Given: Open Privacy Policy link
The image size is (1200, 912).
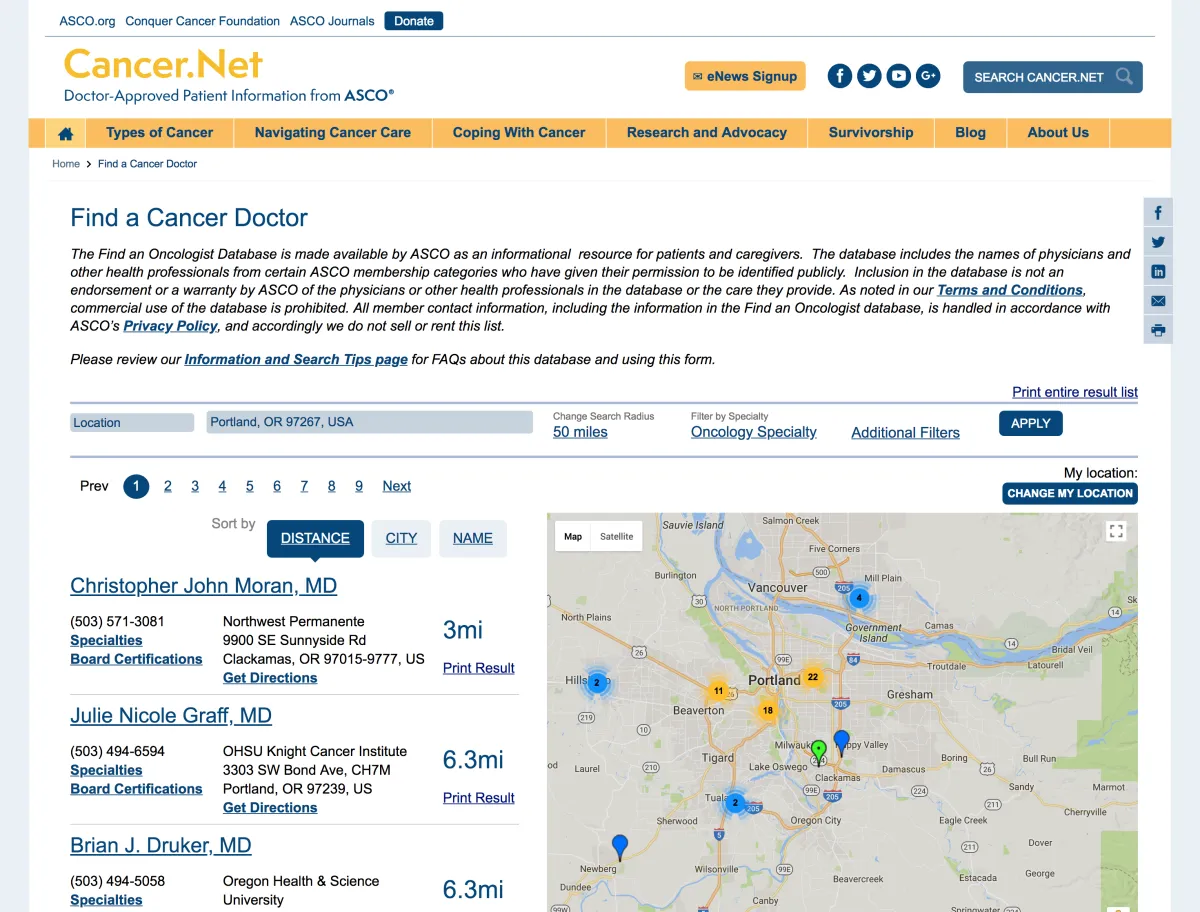Looking at the screenshot, I should [170, 326].
